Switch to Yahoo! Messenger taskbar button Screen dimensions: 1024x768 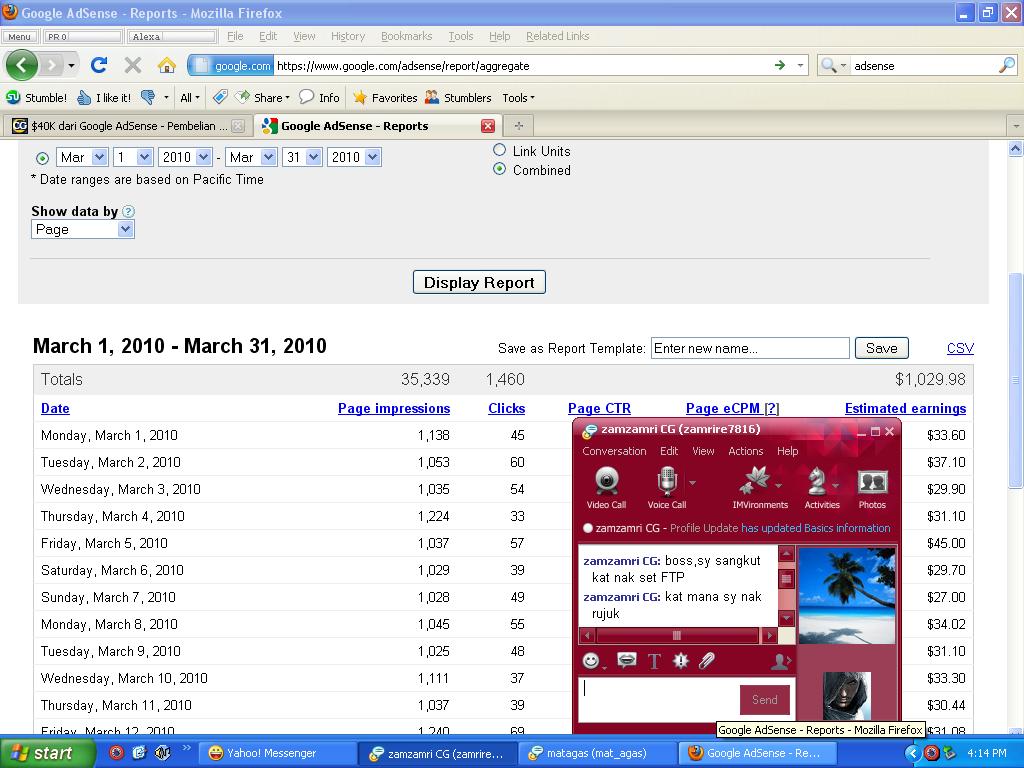point(276,753)
